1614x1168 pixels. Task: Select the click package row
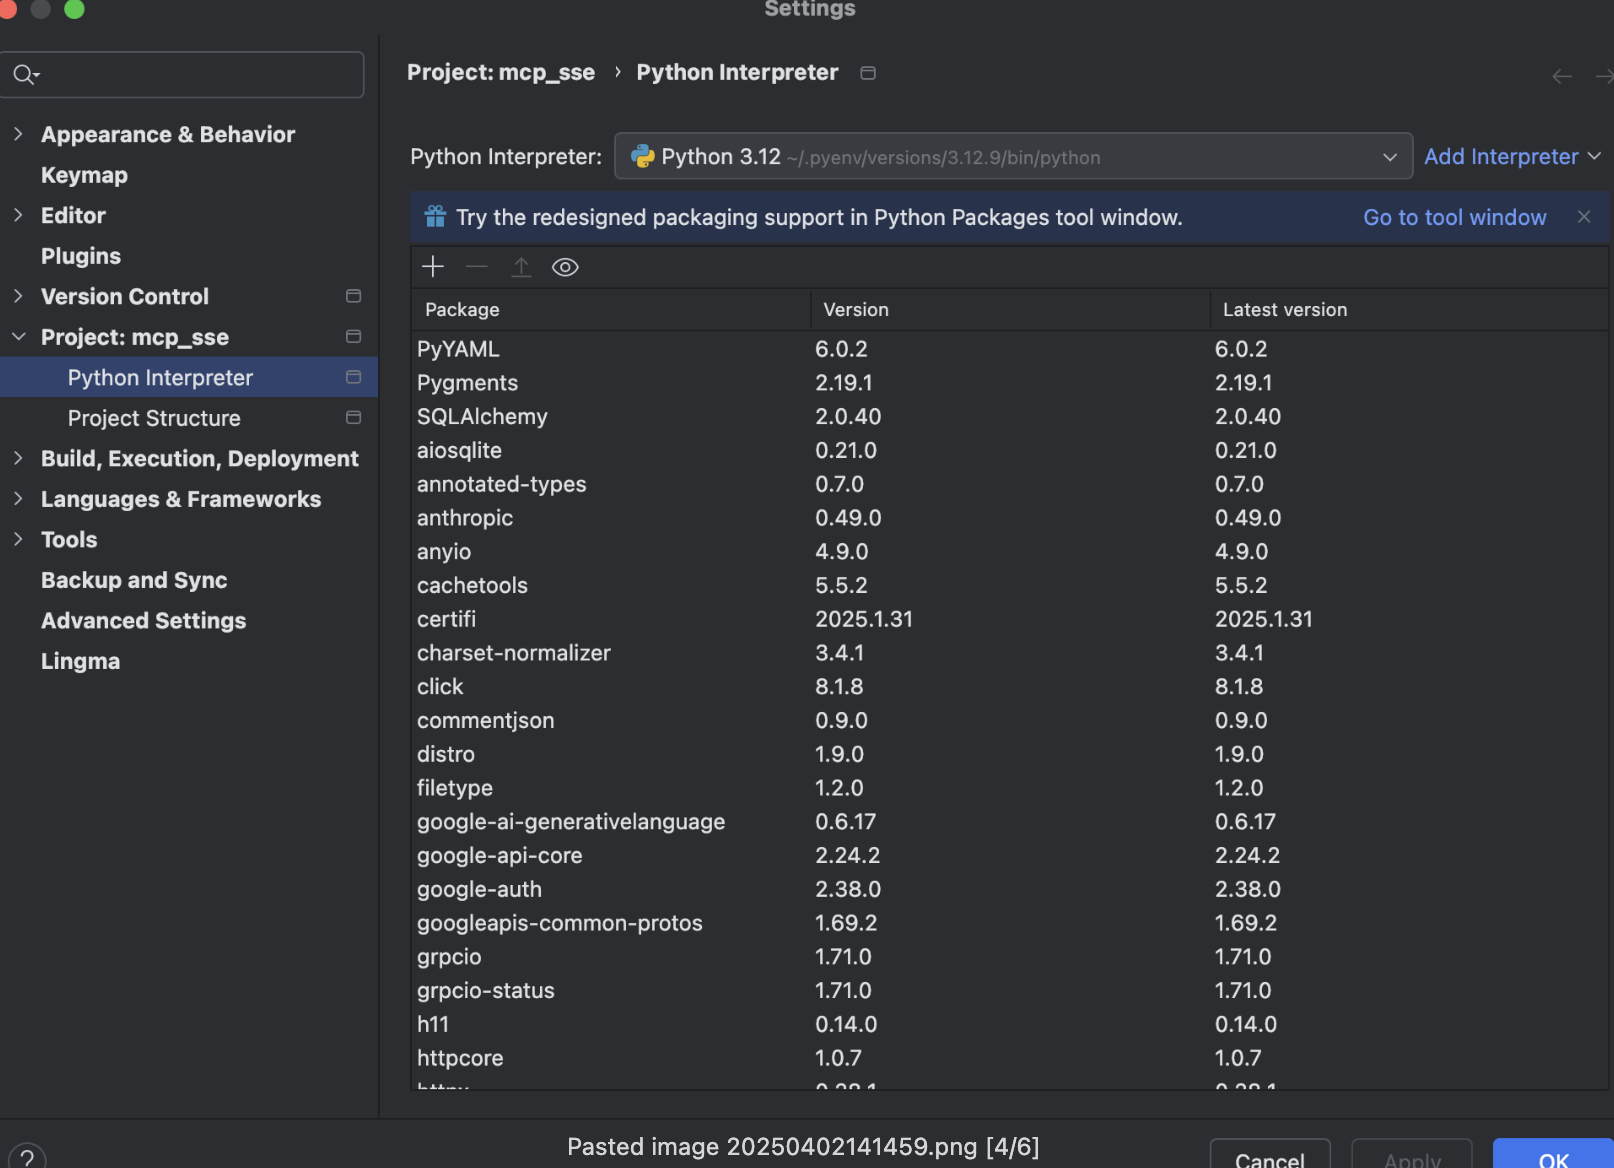tap(1009, 687)
